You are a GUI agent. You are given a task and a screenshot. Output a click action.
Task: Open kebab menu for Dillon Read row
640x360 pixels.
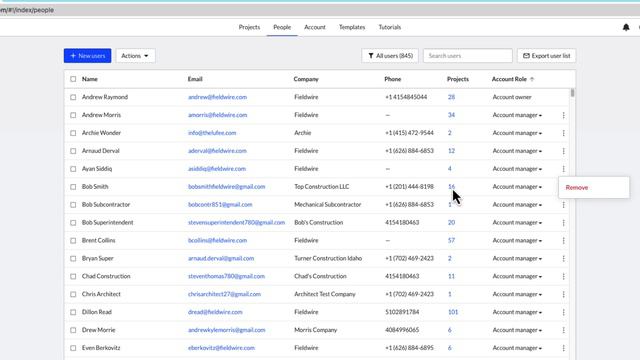click(x=563, y=312)
